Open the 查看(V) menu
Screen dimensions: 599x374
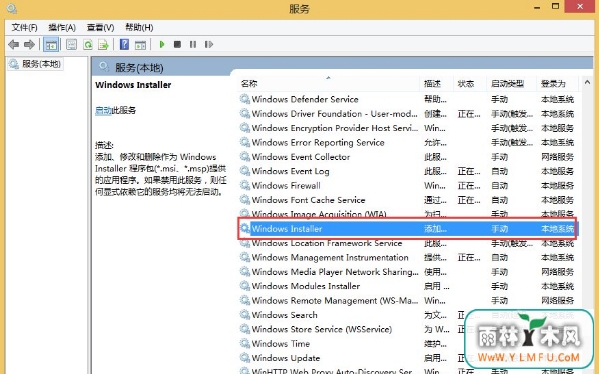(x=100, y=28)
